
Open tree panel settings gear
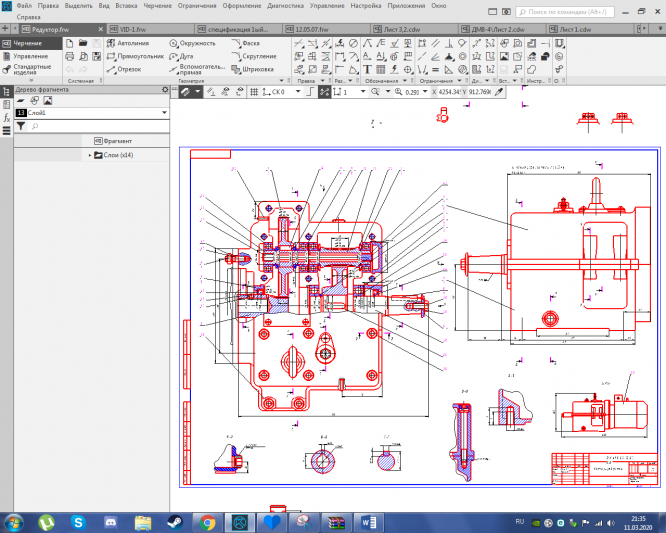pyautogui.click(x=166, y=90)
